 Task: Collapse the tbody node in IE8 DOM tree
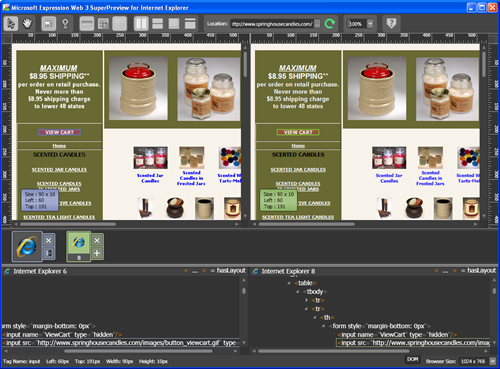pyautogui.click(x=298, y=292)
